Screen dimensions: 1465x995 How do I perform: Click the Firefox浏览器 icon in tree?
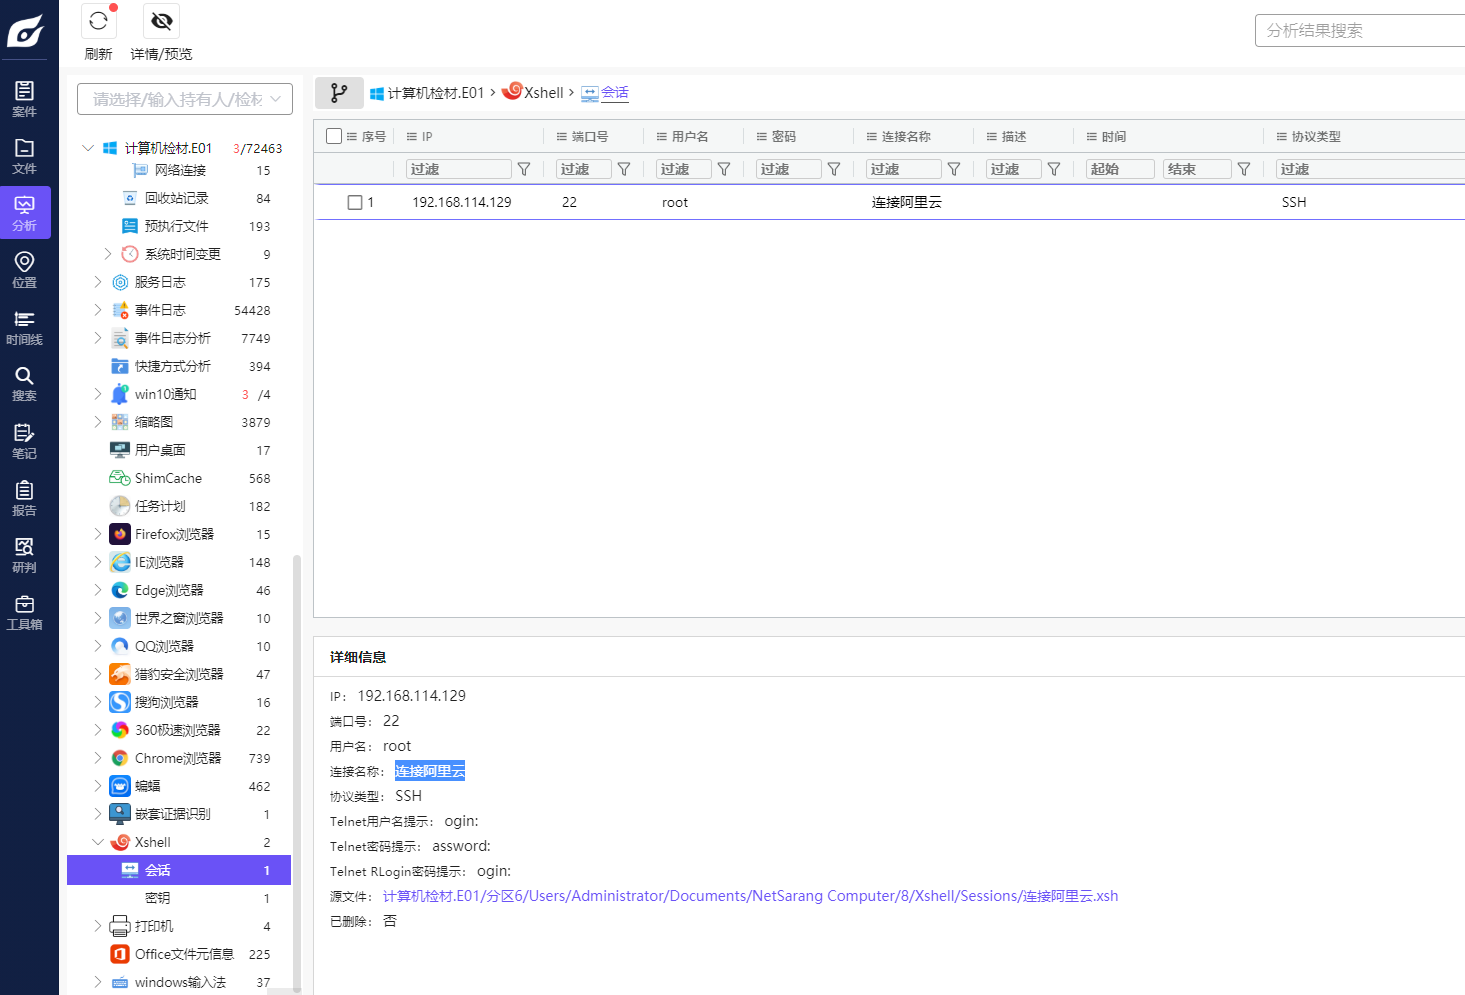[120, 534]
